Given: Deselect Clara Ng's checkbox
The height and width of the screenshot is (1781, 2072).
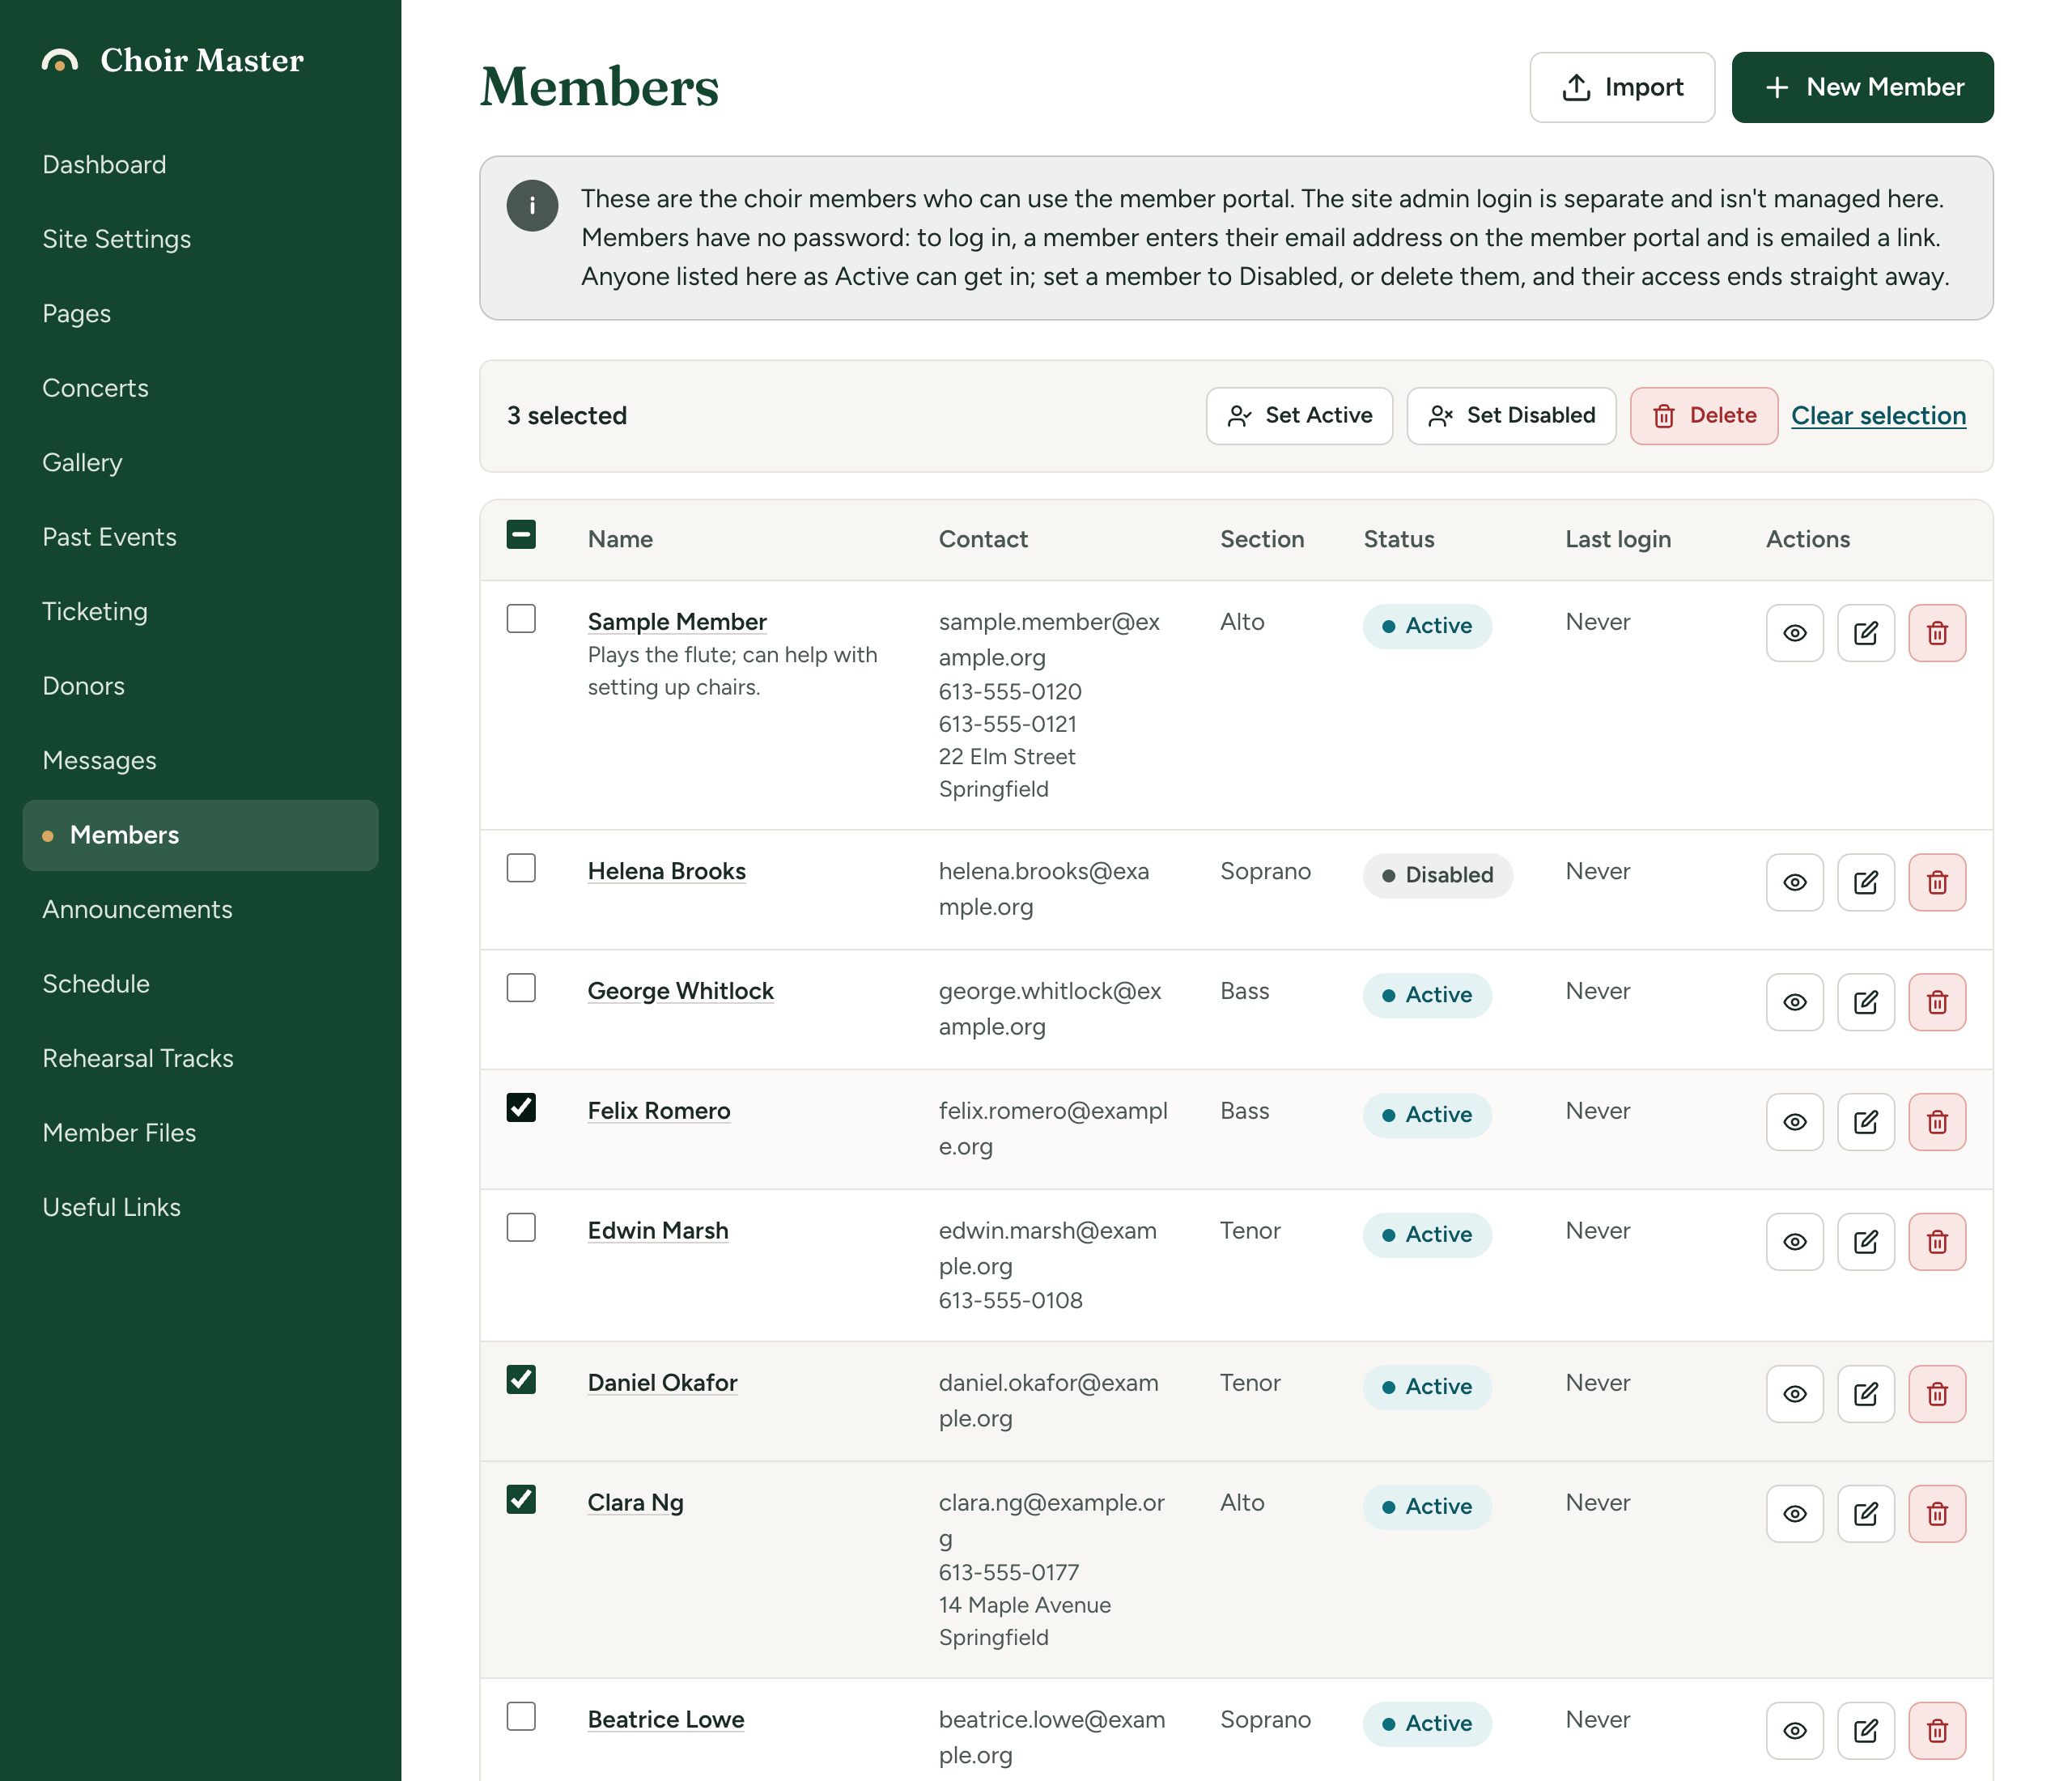Looking at the screenshot, I should click(x=521, y=1500).
